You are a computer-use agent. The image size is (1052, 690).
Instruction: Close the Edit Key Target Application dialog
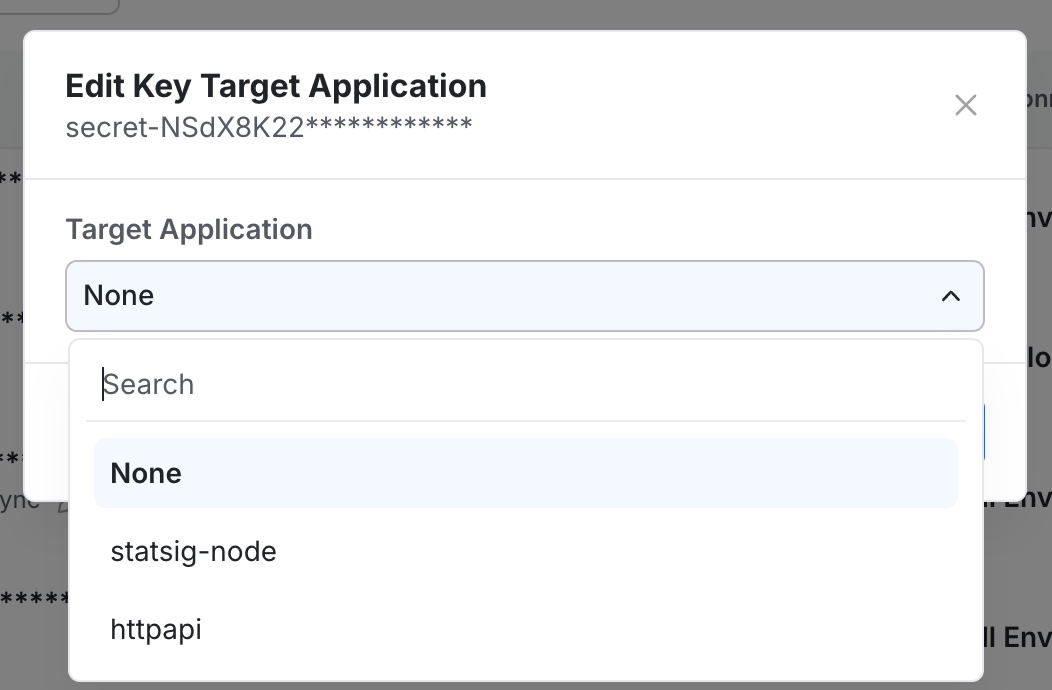pyautogui.click(x=965, y=105)
